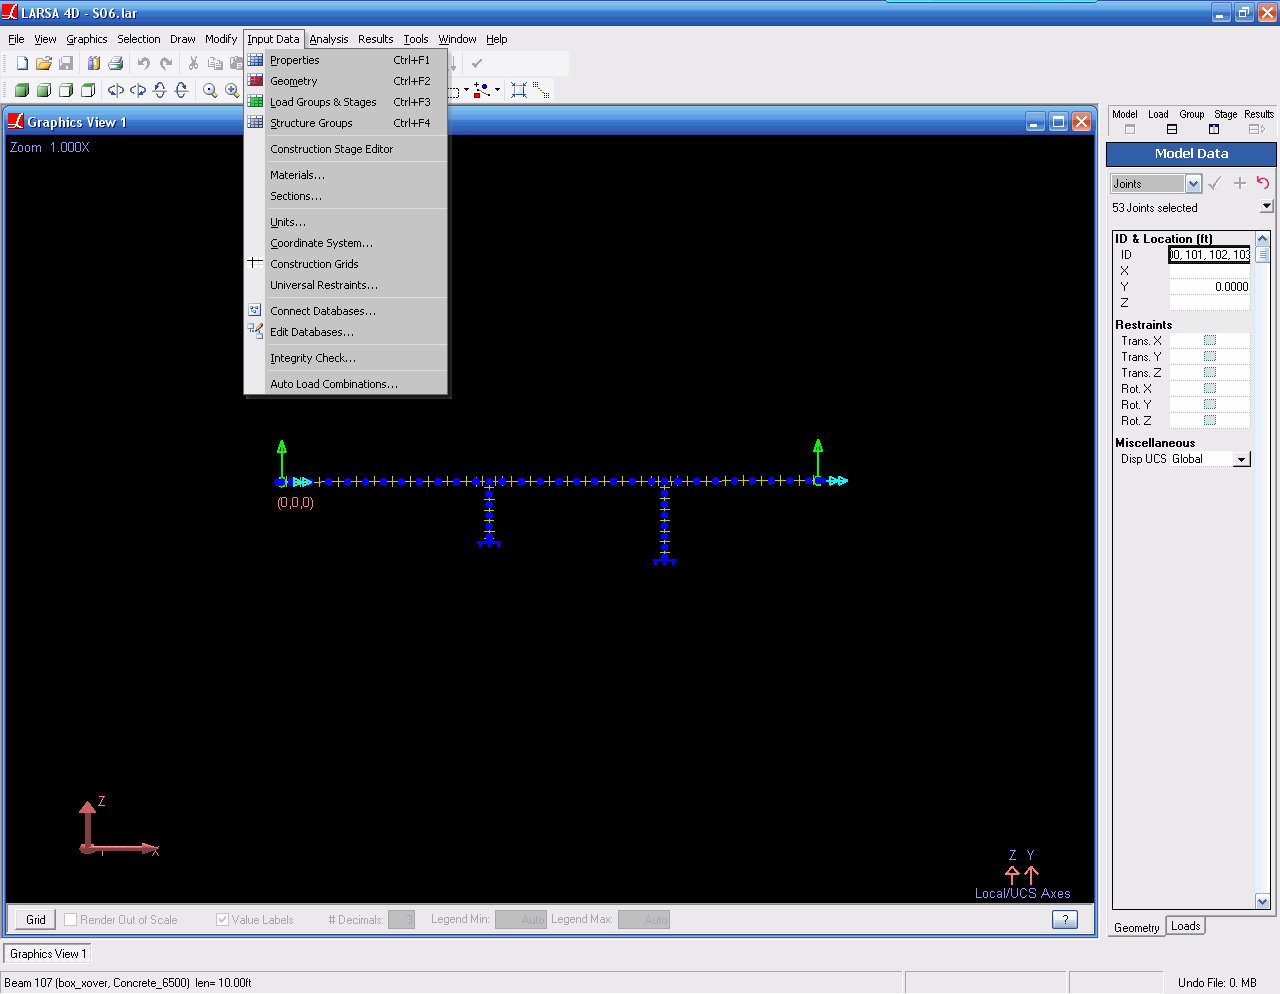Click the import library books icon
This screenshot has width=1280, height=994.
(93, 63)
